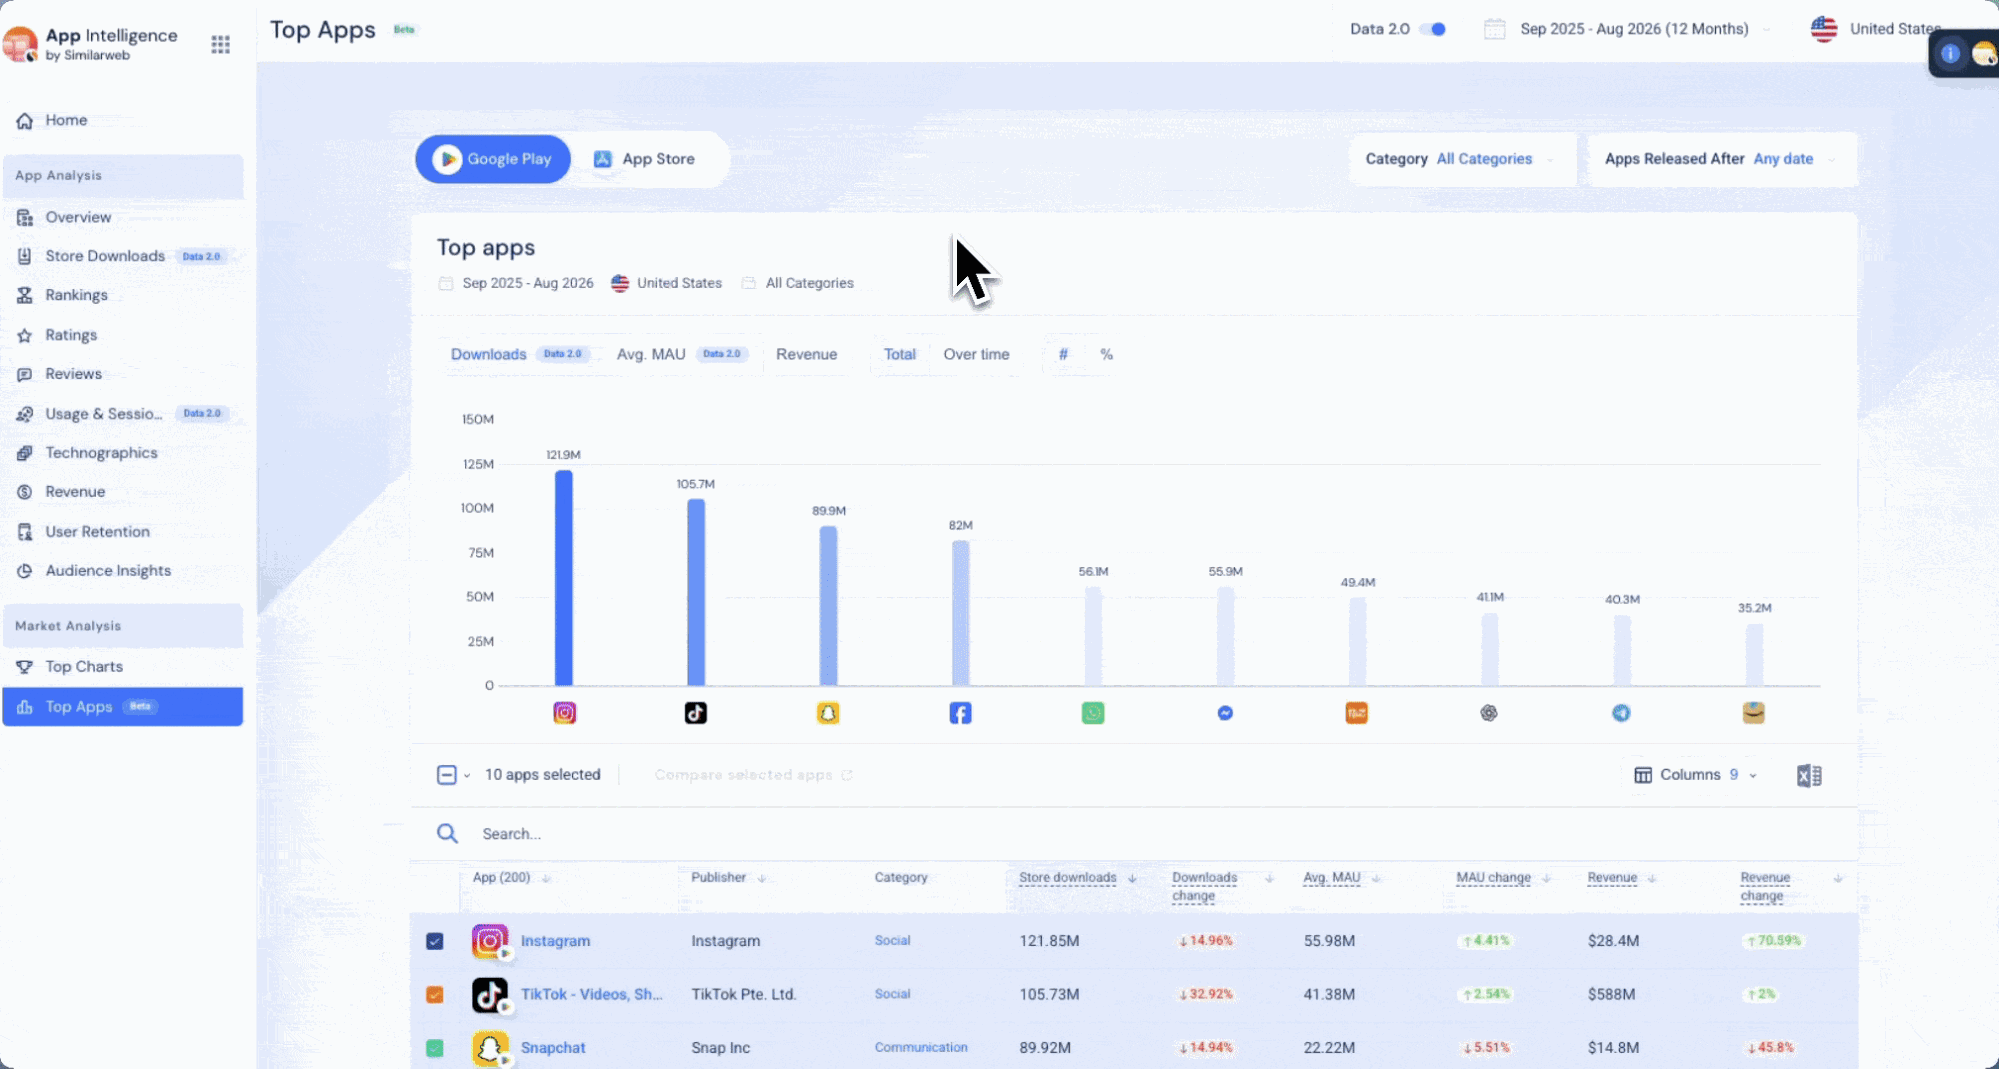
Task: Switch chart values to percent (%)
Action: pos(1106,354)
